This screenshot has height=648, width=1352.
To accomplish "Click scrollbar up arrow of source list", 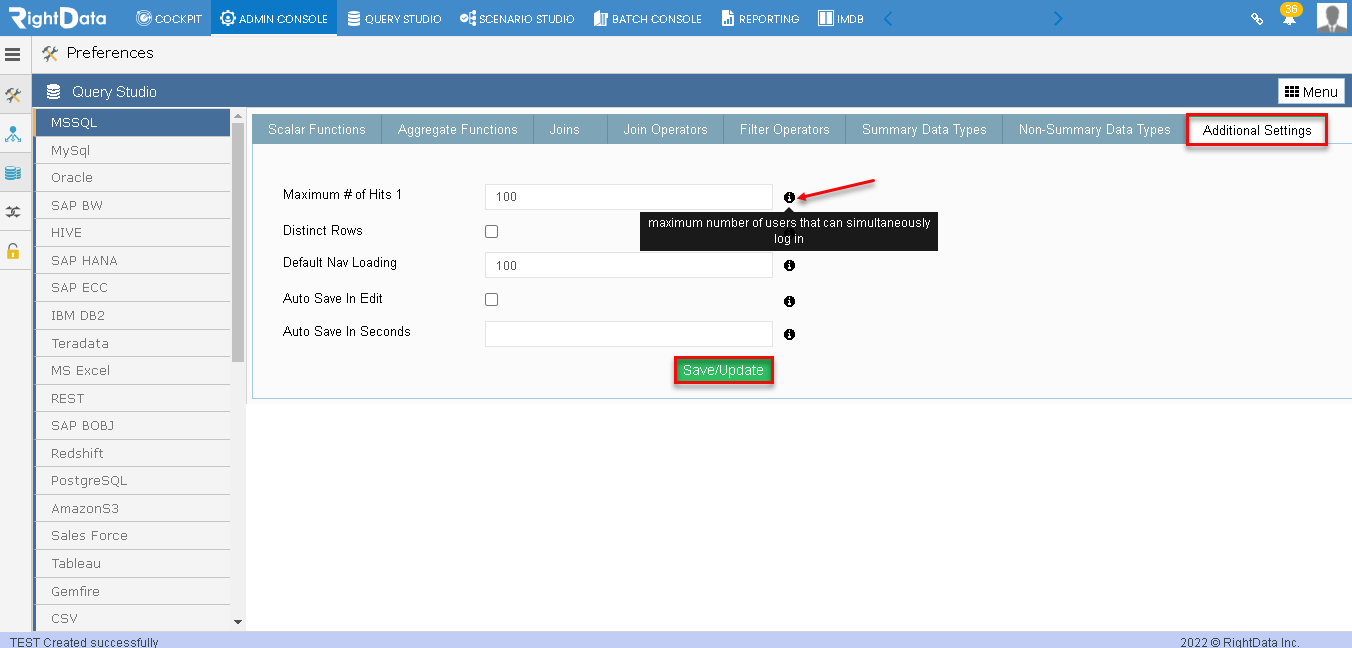I will [238, 115].
